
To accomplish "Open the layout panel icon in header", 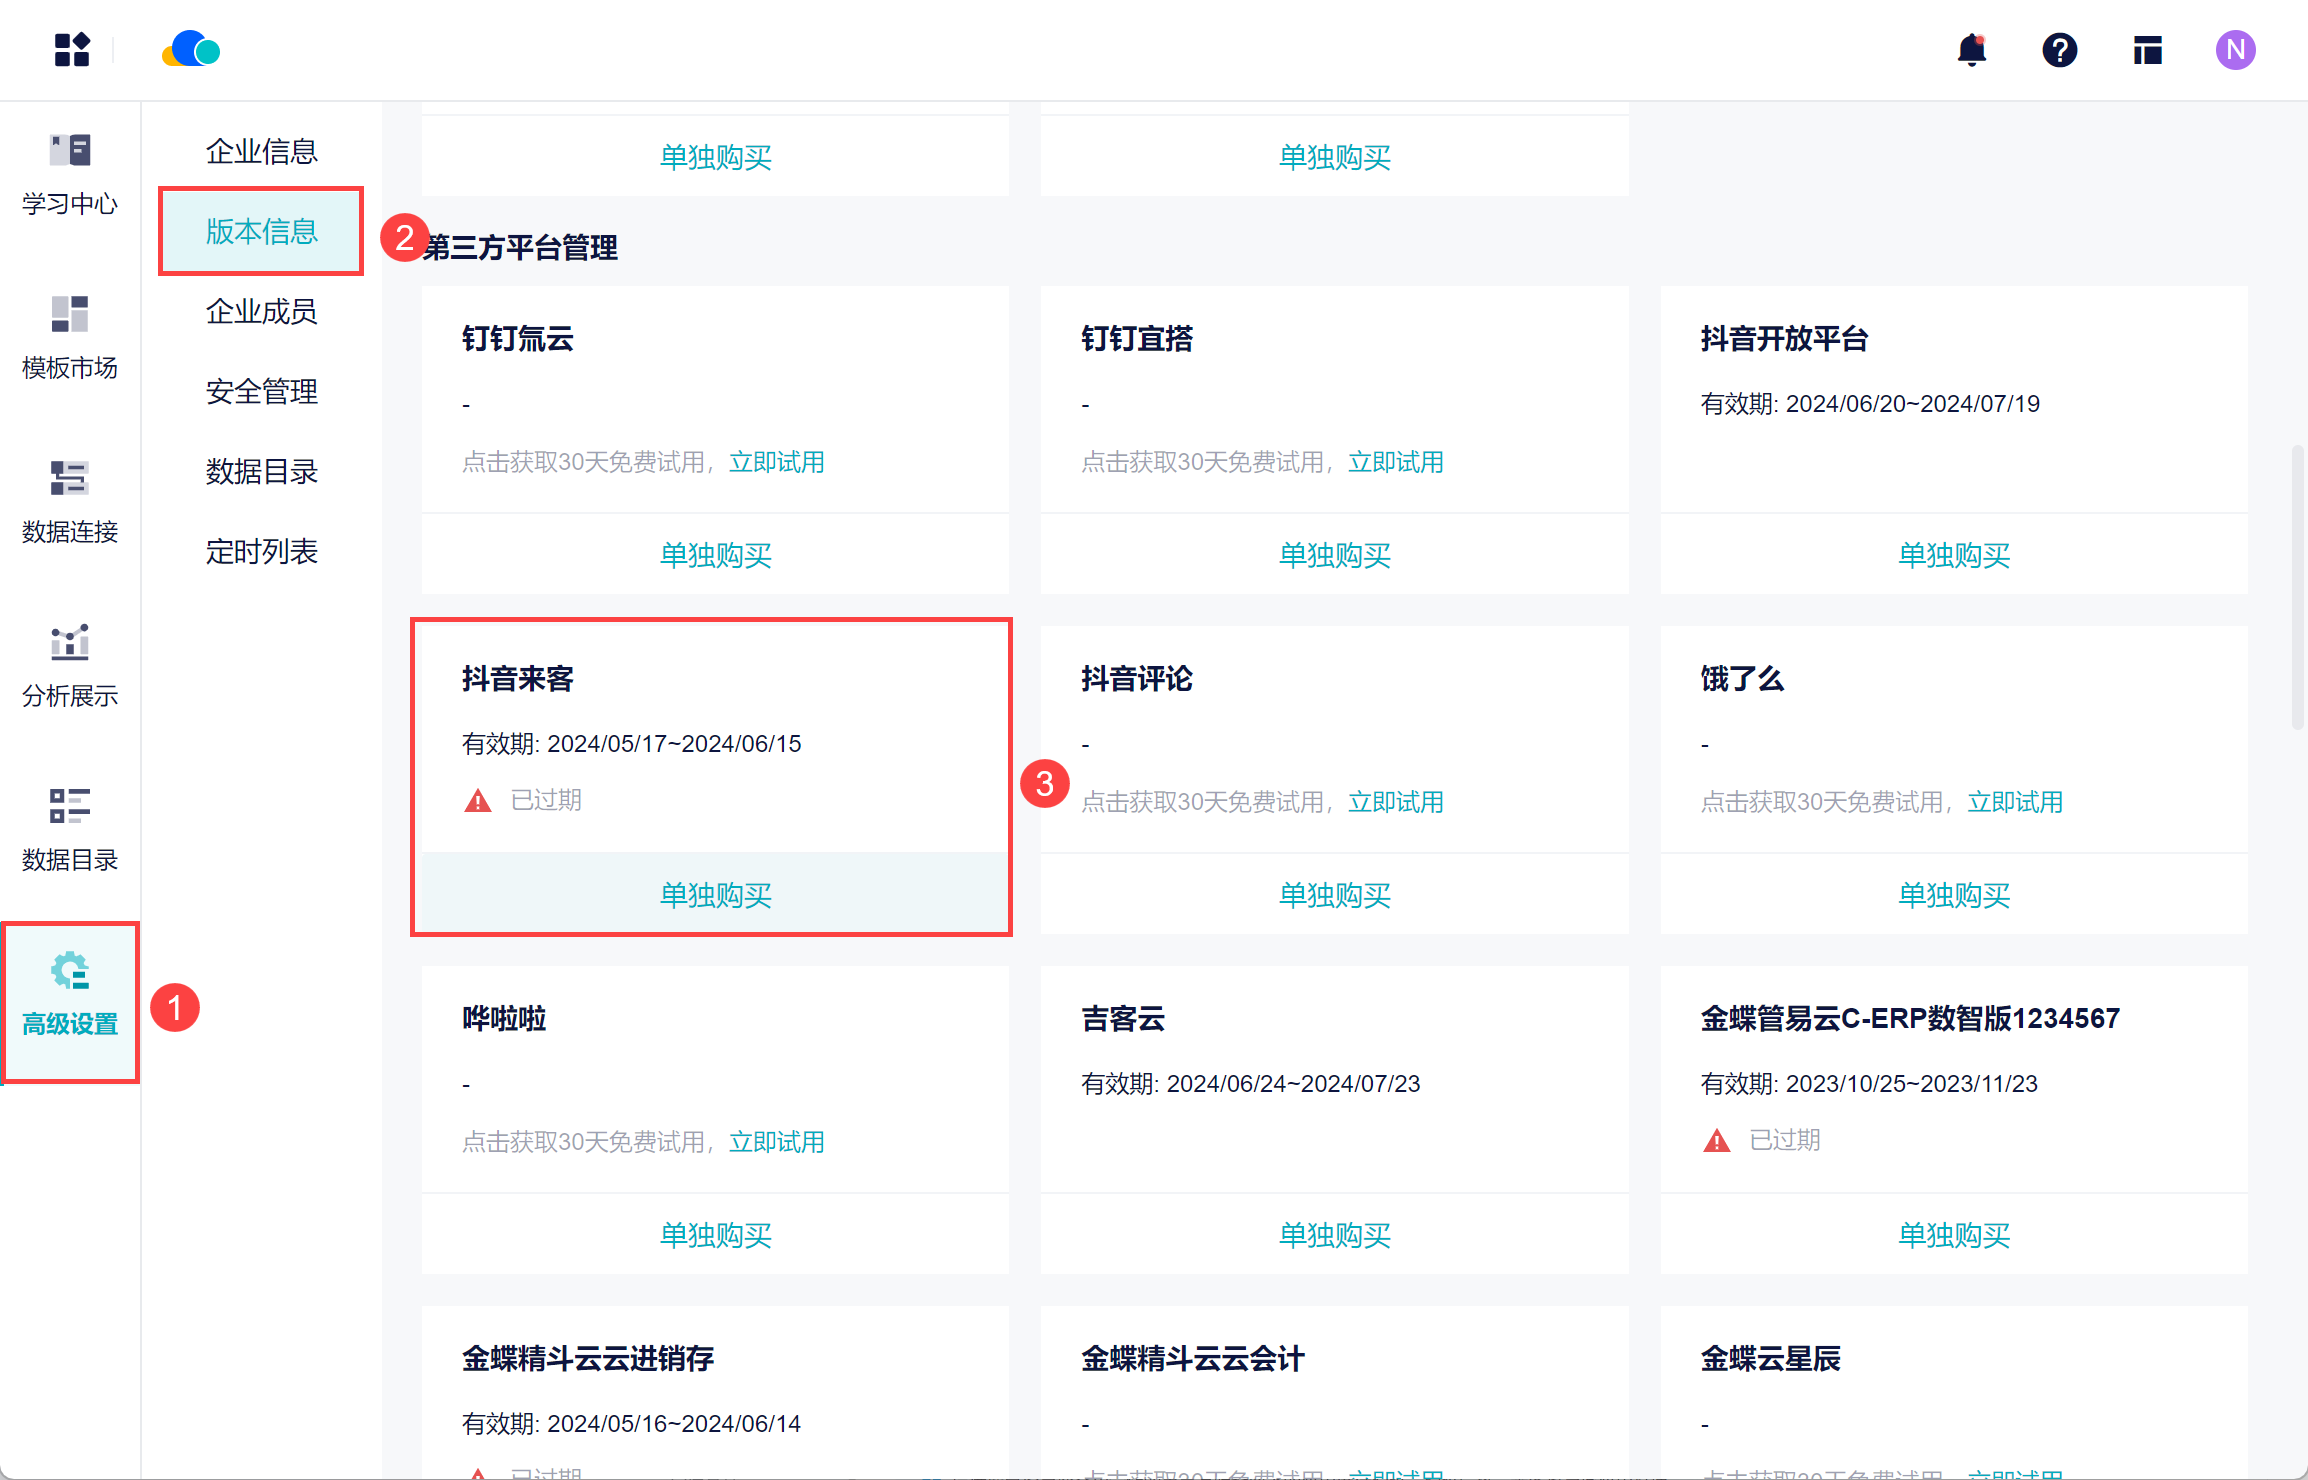I will (x=2147, y=50).
